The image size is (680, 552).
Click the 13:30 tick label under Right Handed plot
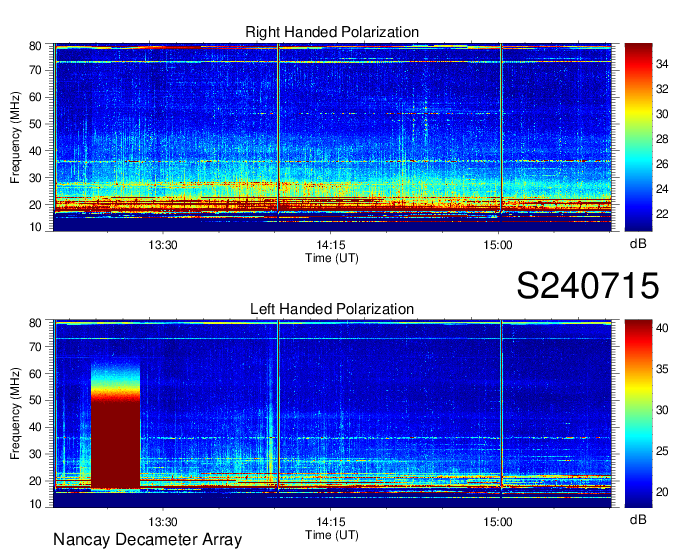point(163,245)
